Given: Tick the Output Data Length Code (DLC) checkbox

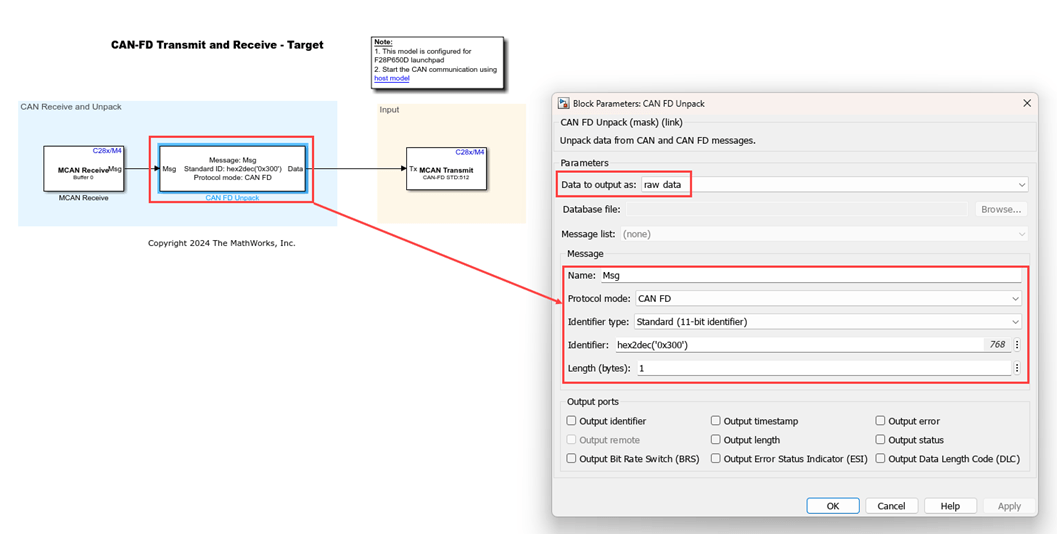Looking at the screenshot, I should (880, 459).
